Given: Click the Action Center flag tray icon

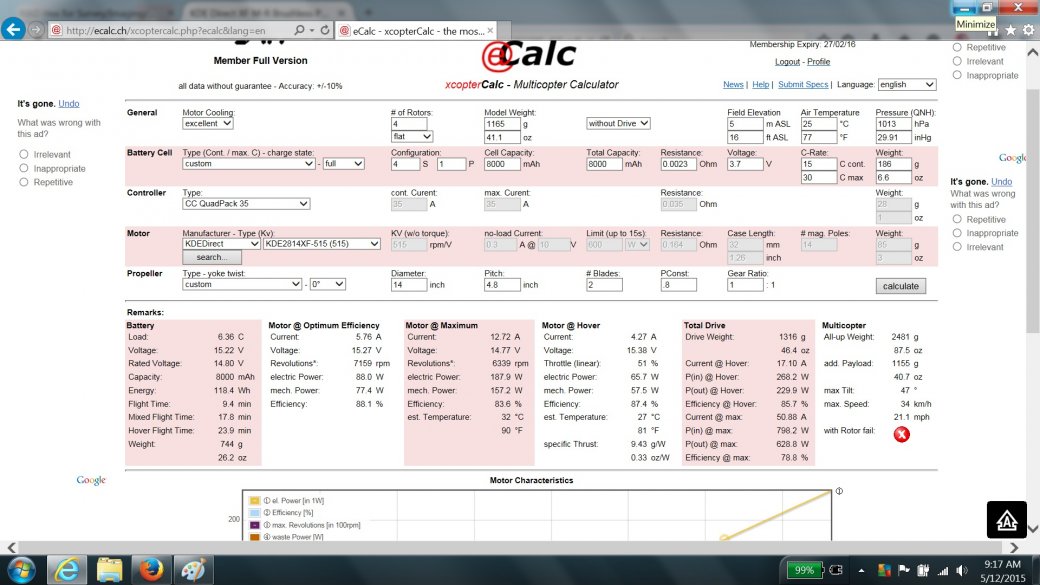Looking at the screenshot, I should pos(903,570).
